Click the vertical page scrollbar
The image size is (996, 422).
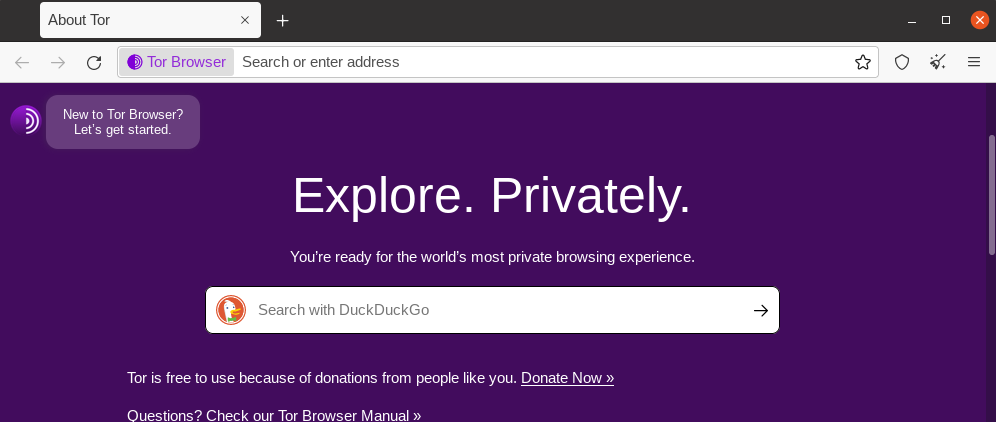coord(992,195)
